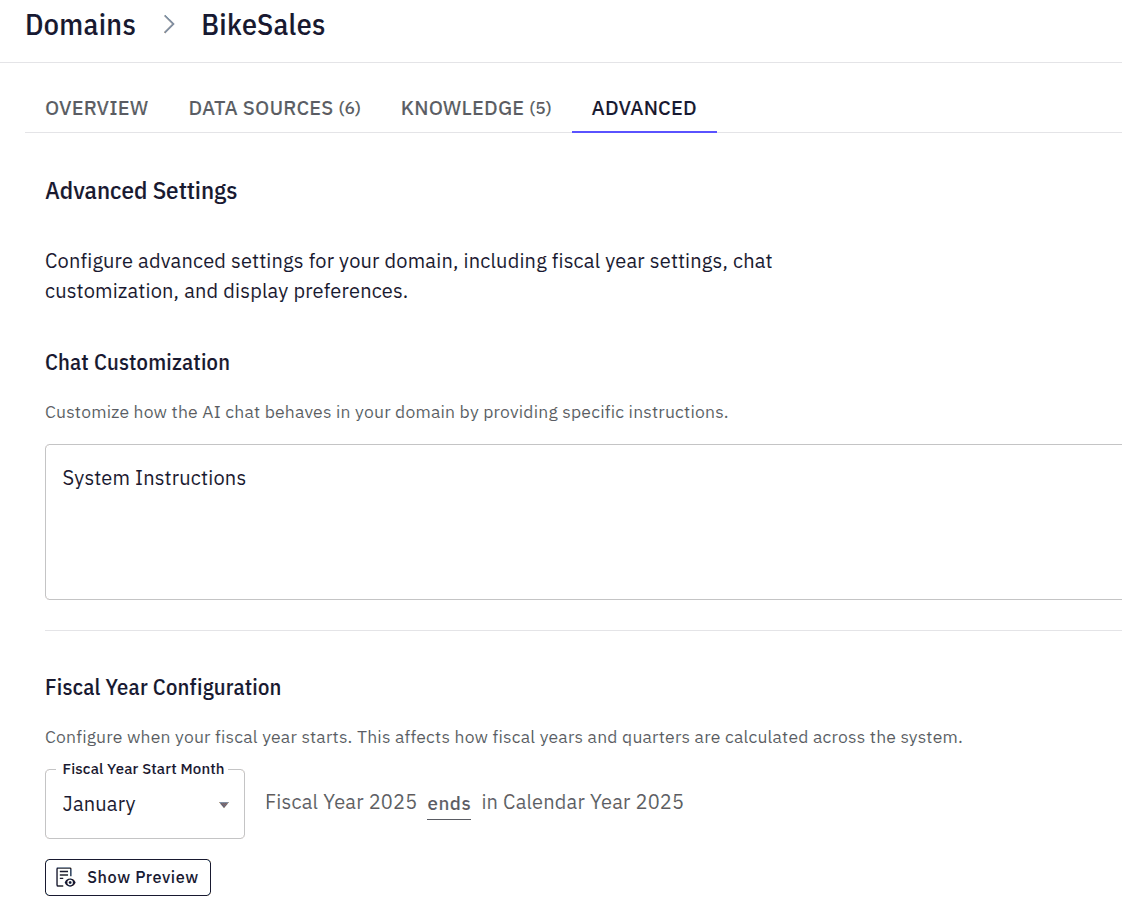1122x920 pixels.
Task: Click BikeSales breadcrumb title
Action: click(x=263, y=25)
